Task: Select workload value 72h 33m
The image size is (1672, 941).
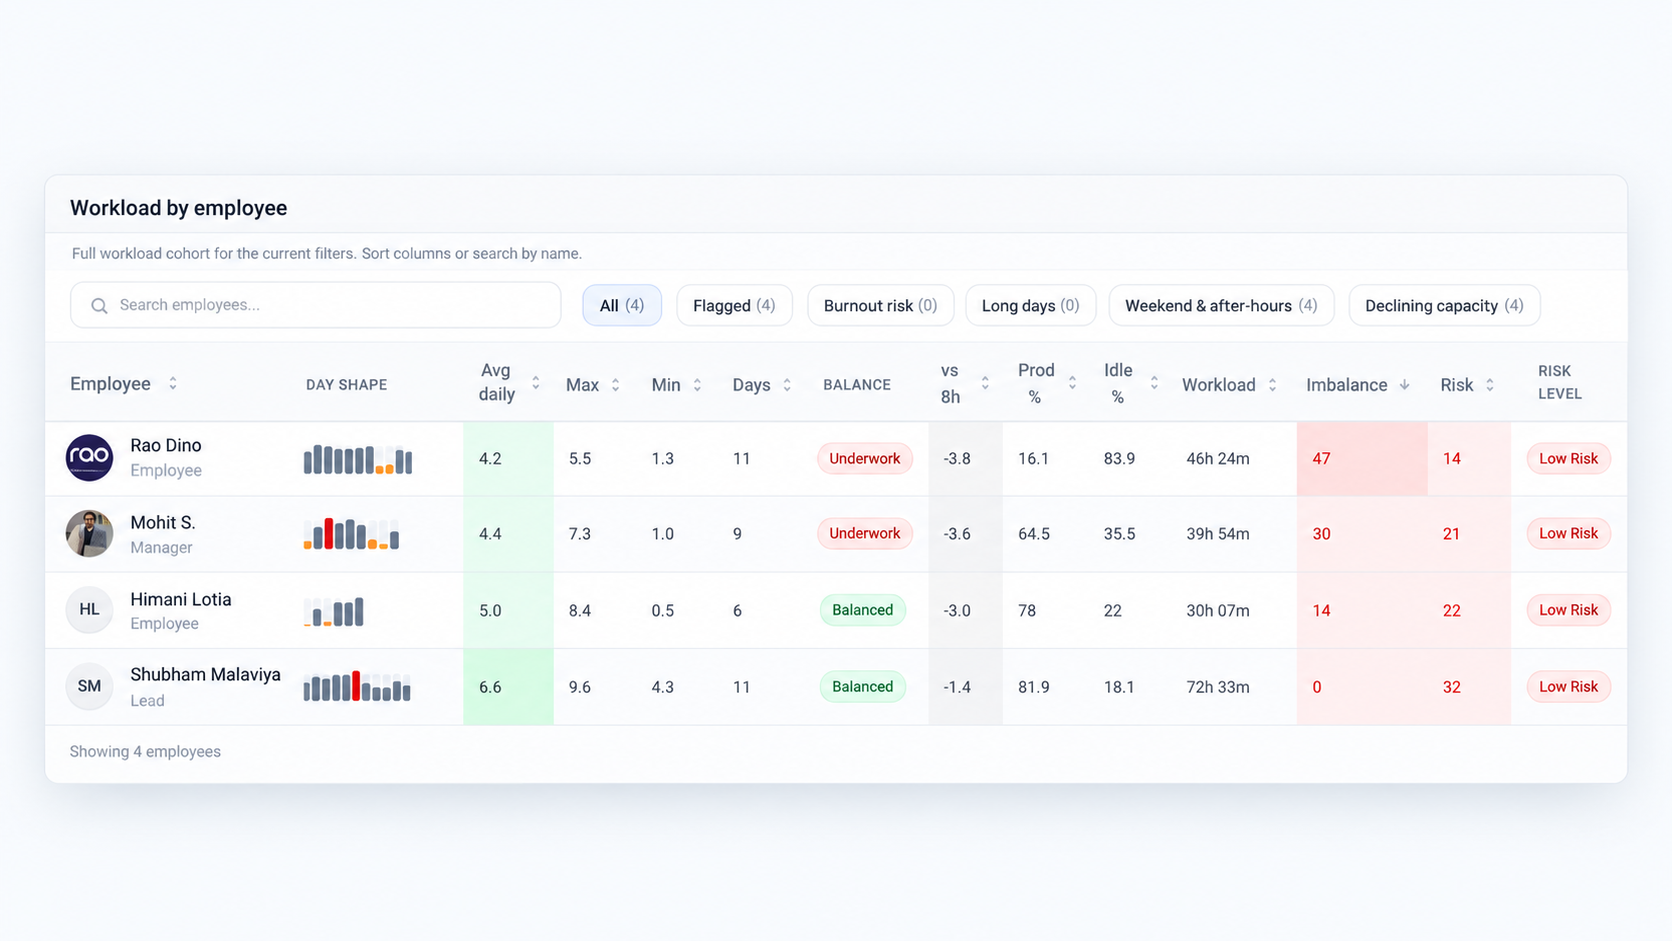Action: click(1218, 687)
